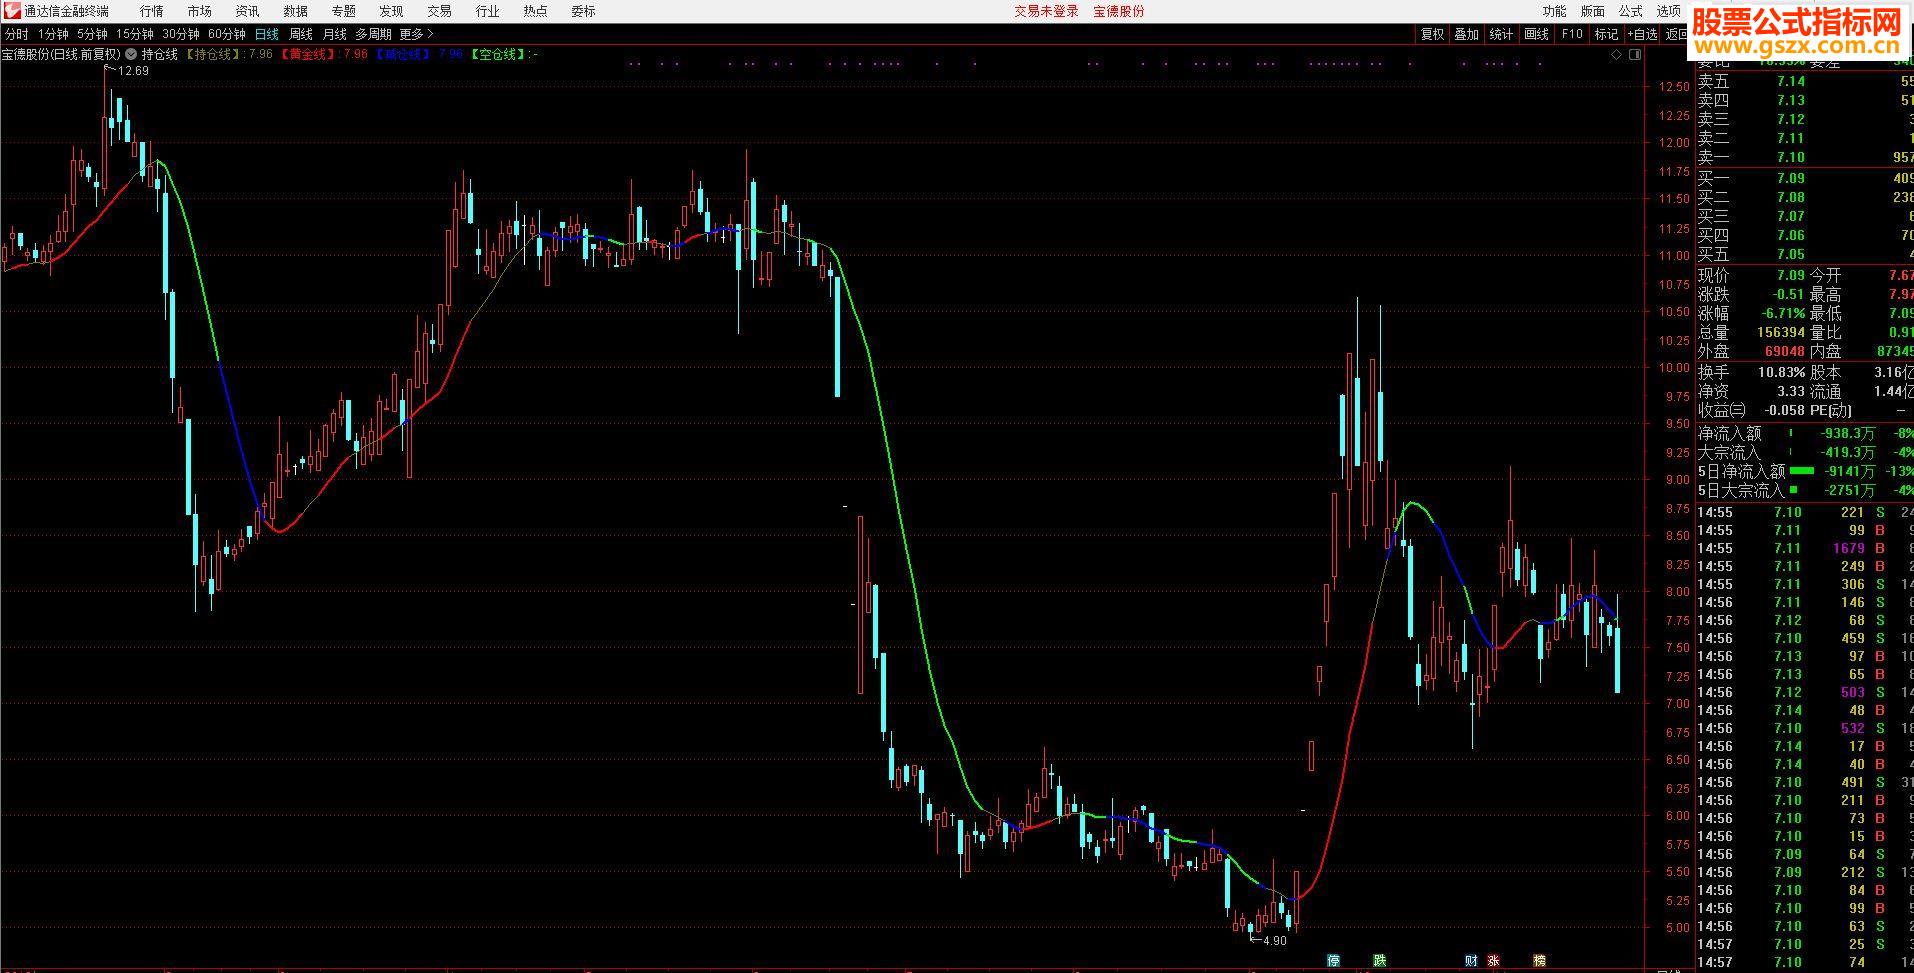Screen dimensions: 1914x973
Task: Switch to the 分时 chart period
Action: click(17, 34)
